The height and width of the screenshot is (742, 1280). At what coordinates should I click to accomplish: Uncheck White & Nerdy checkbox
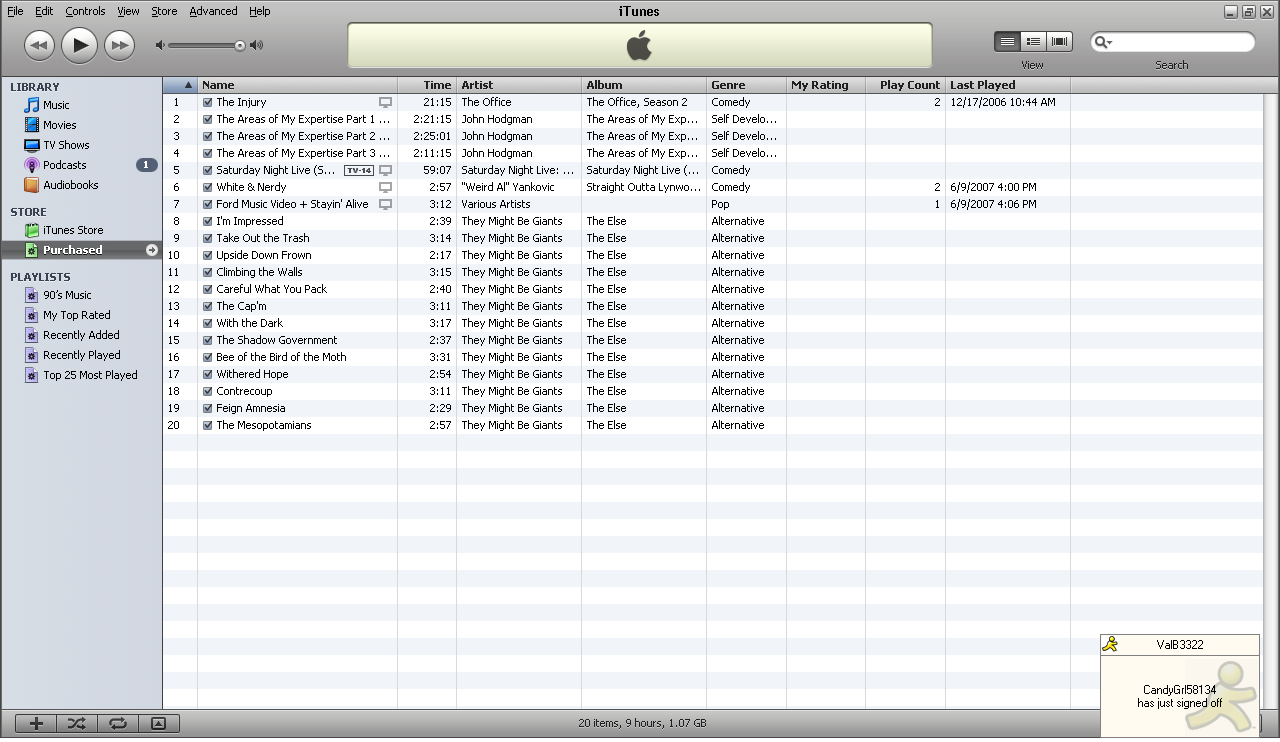click(x=207, y=187)
